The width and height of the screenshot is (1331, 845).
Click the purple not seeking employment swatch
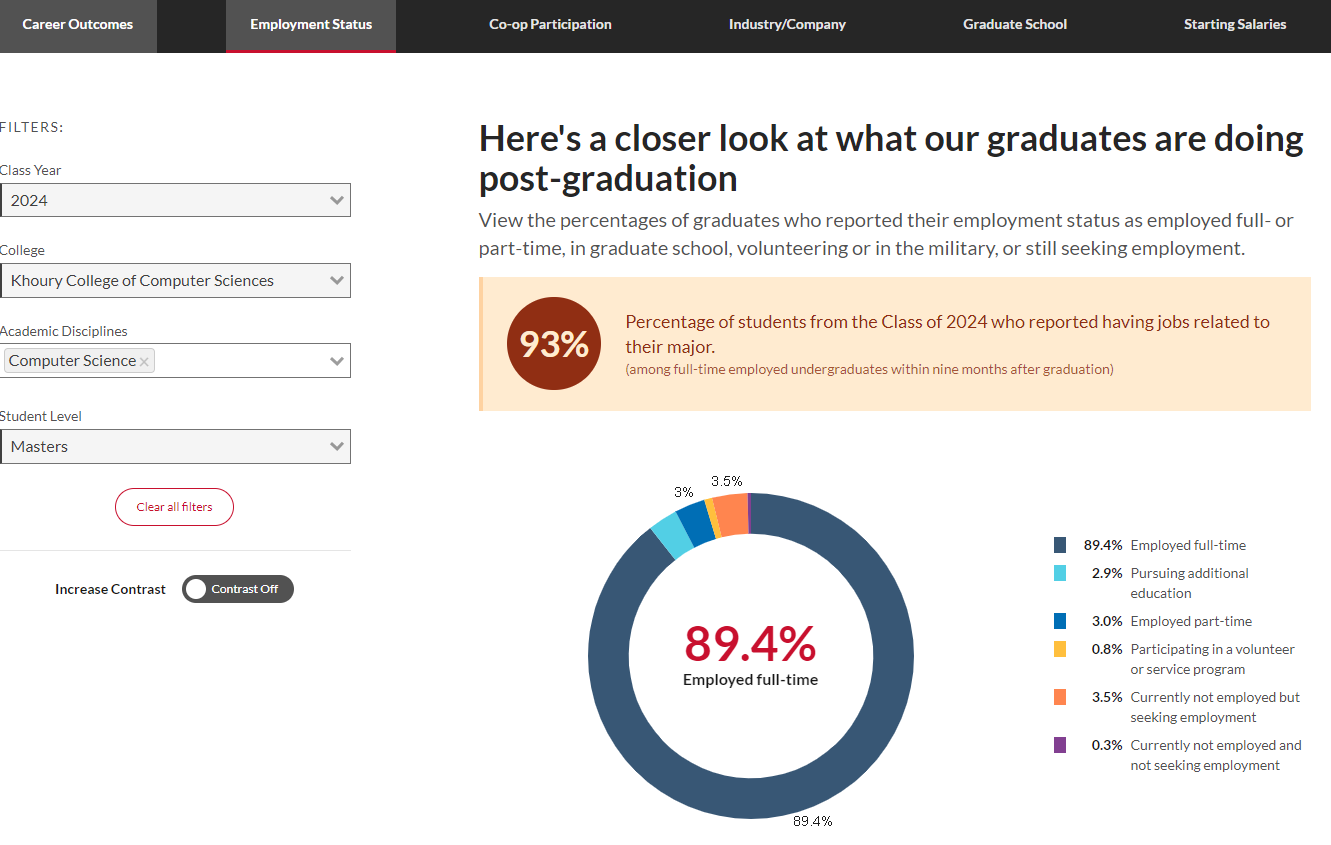[1059, 745]
